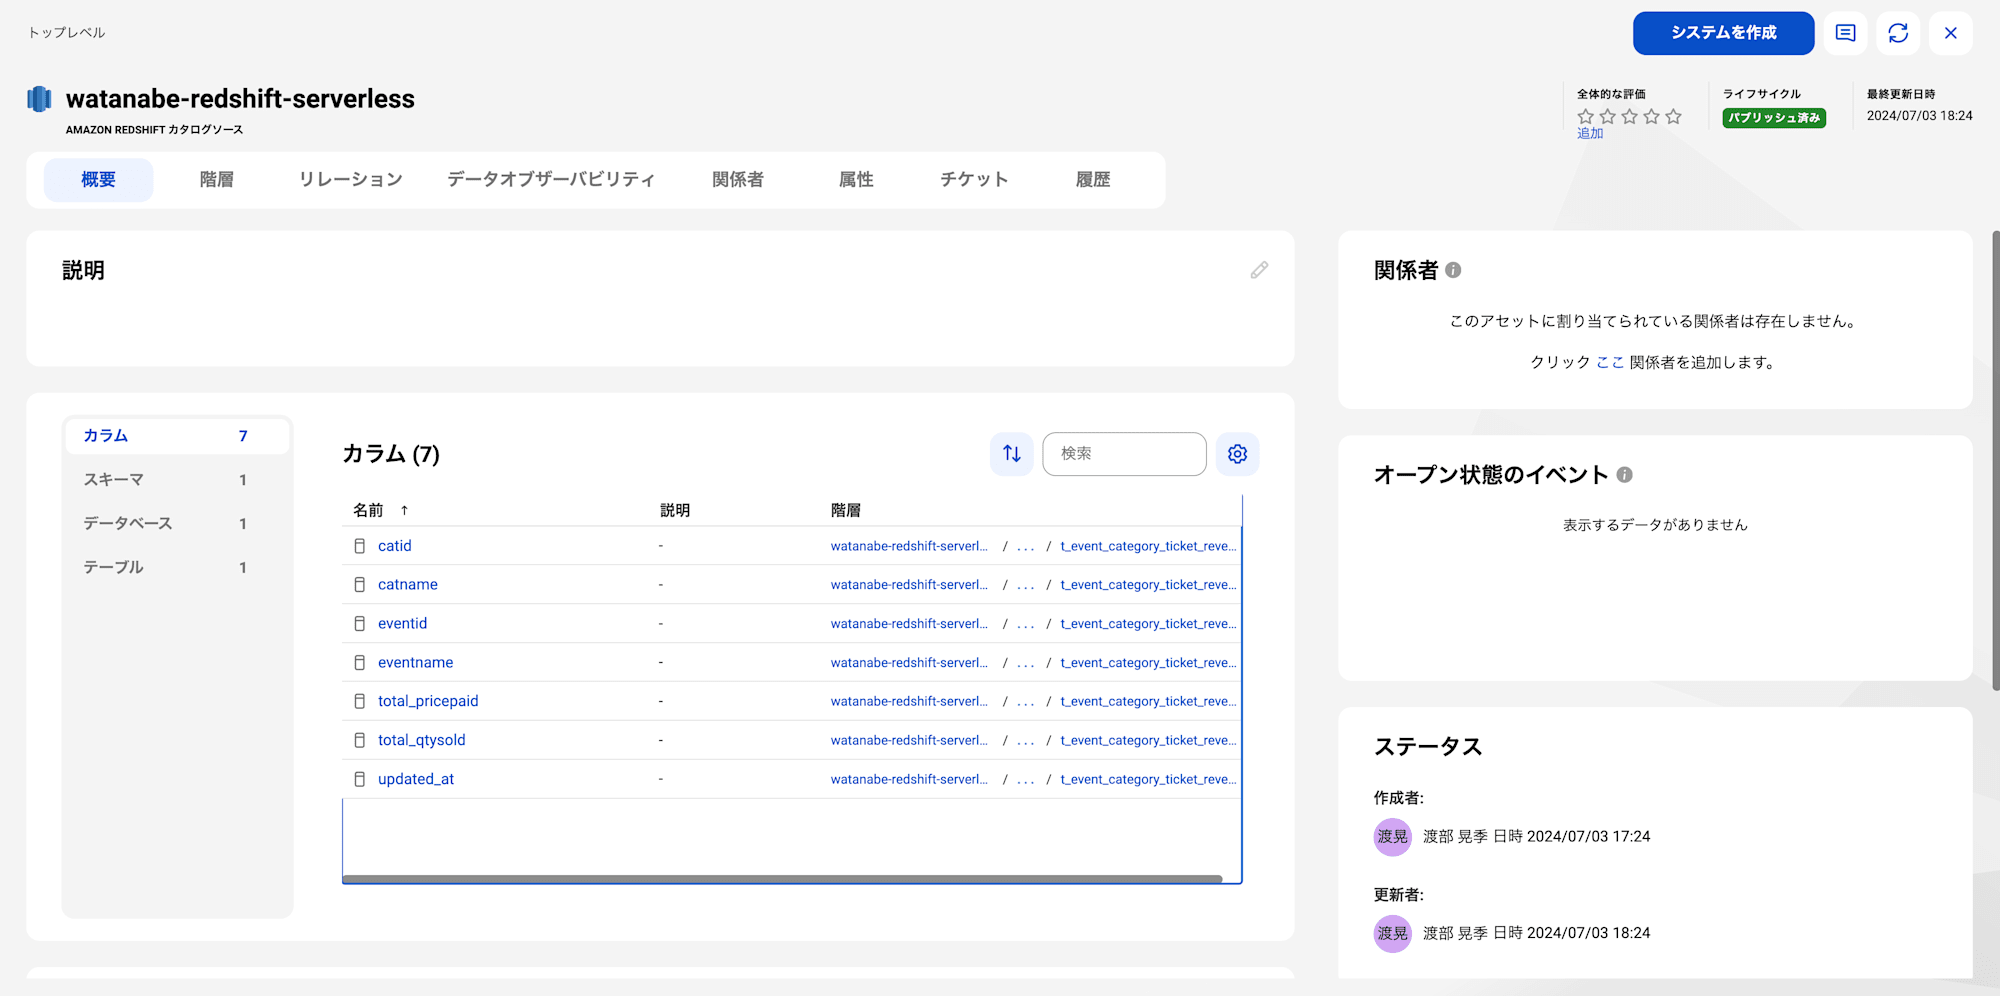Click the column icon beside total_pricepaid
2000x996 pixels.
tap(360, 701)
